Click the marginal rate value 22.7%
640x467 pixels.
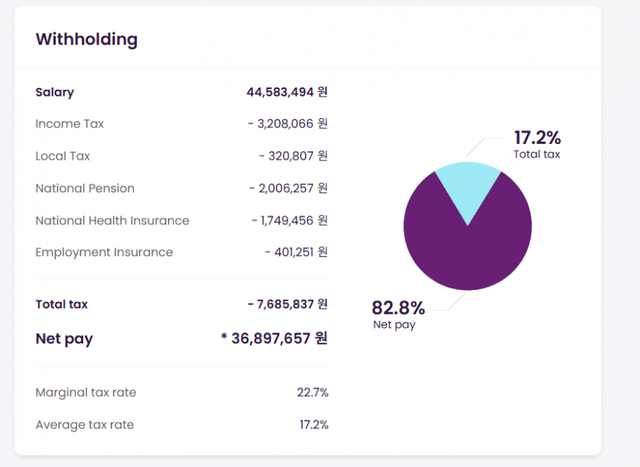point(312,392)
